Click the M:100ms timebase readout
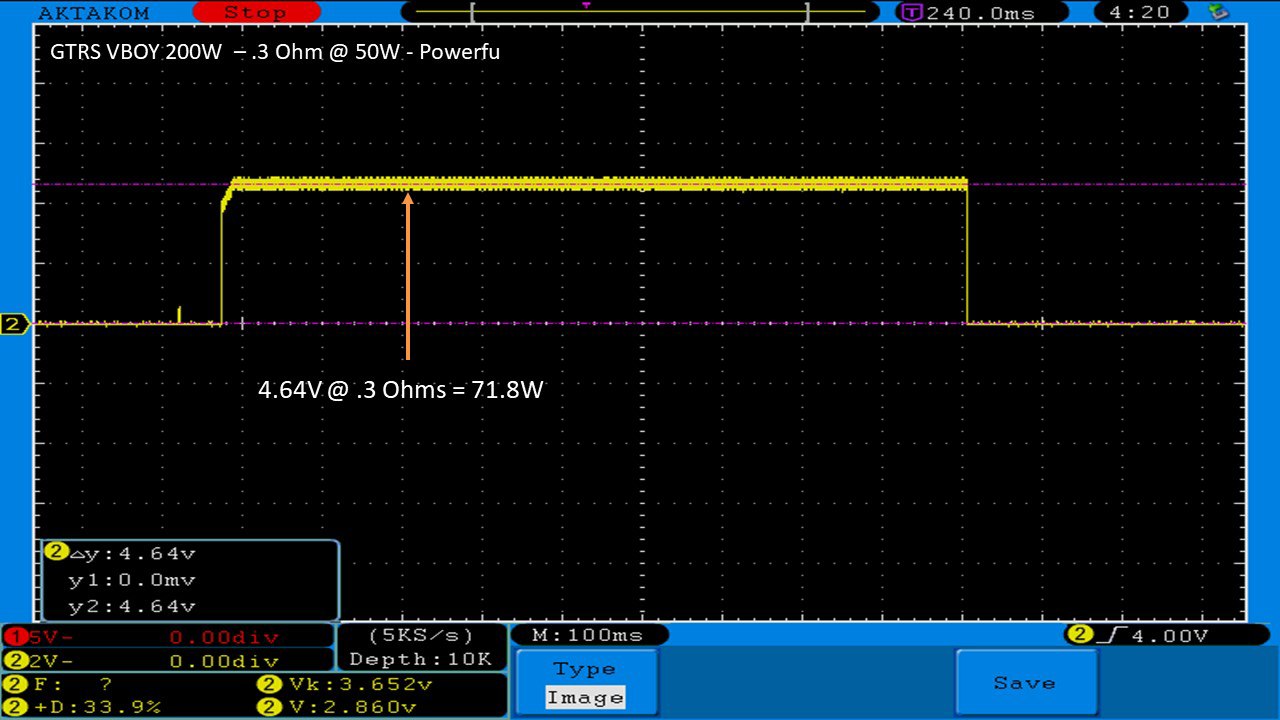This screenshot has width=1280, height=720. point(590,635)
